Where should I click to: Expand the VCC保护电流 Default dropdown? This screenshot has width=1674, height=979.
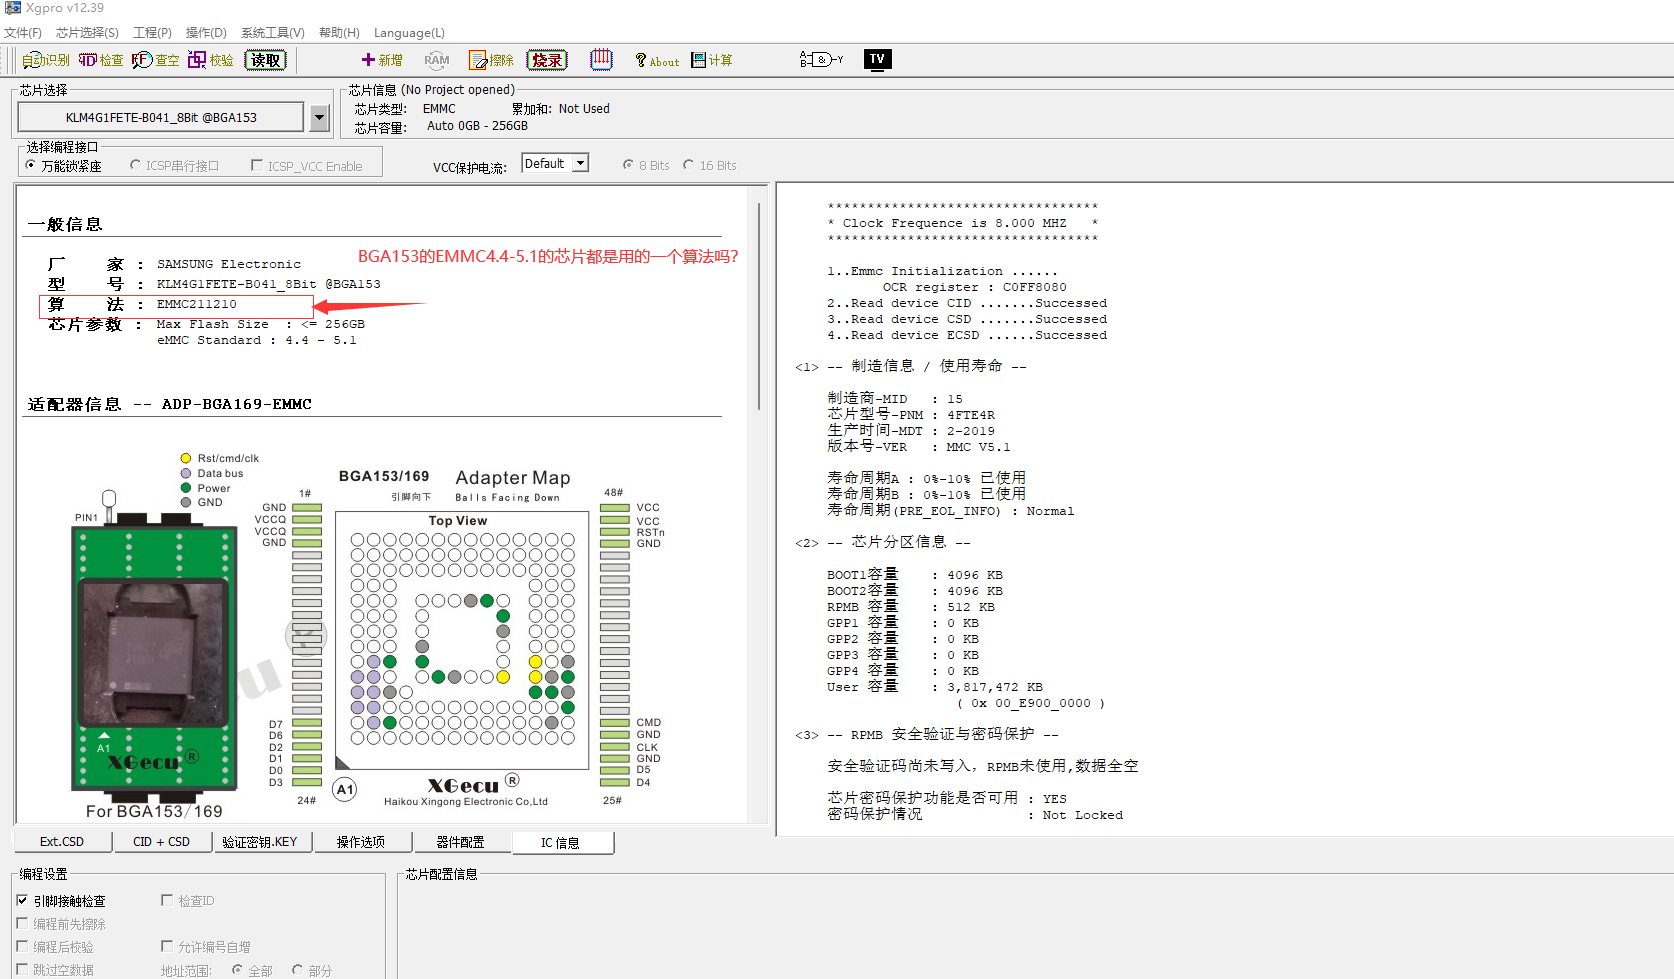[580, 163]
